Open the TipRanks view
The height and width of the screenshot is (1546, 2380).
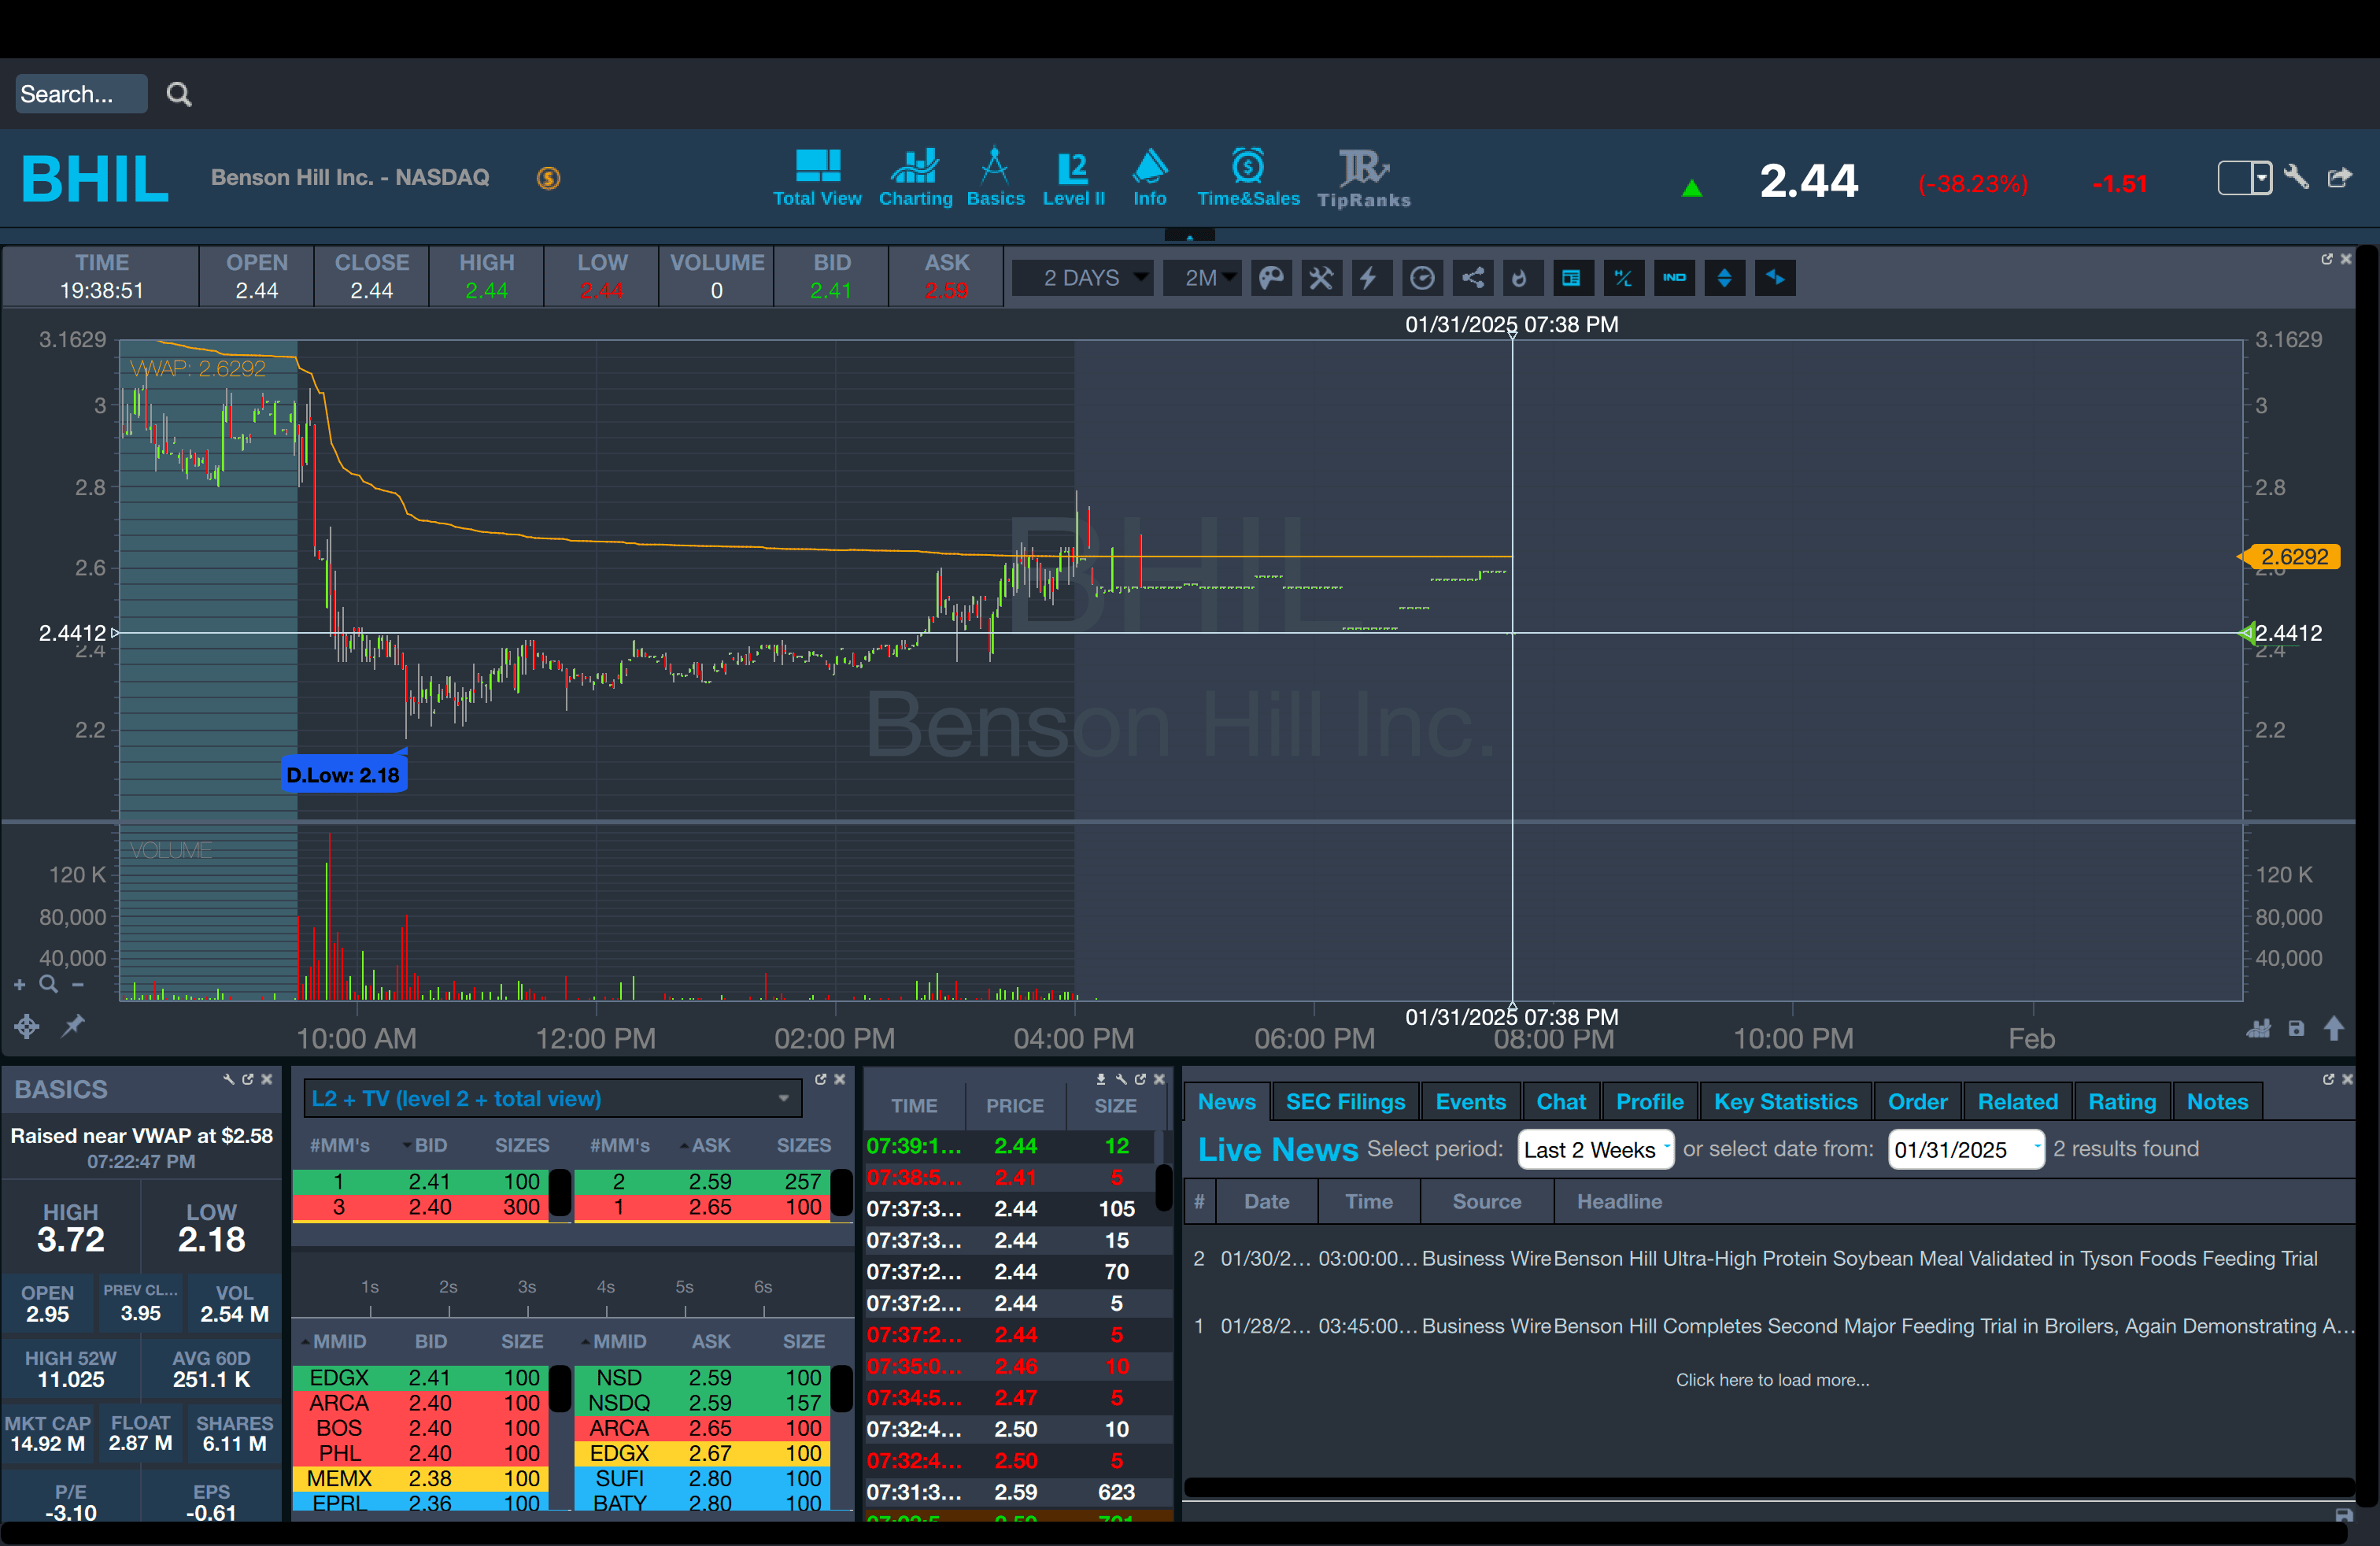point(1363,178)
